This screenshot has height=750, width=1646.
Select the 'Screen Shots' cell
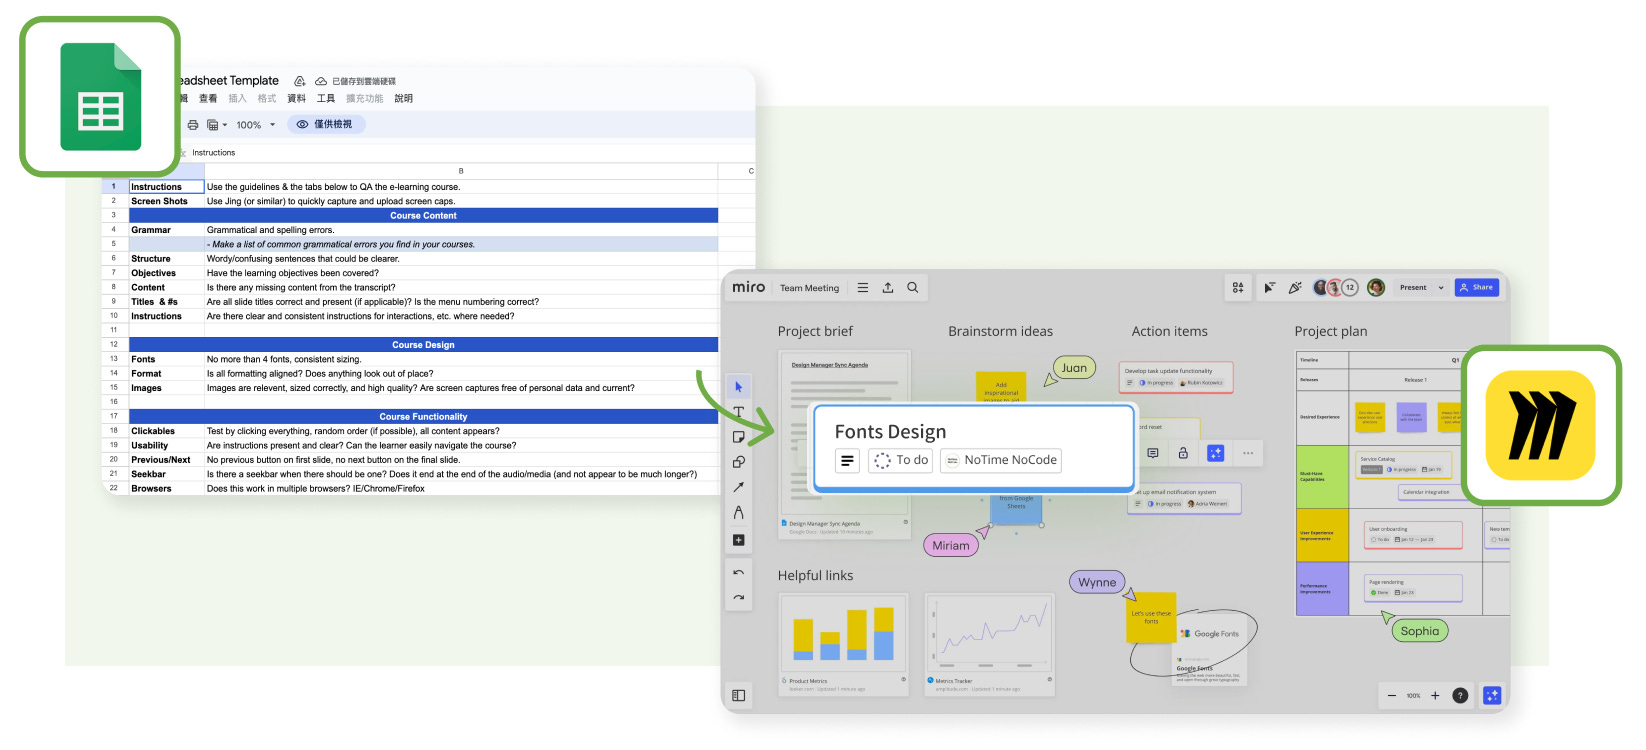pyautogui.click(x=167, y=201)
